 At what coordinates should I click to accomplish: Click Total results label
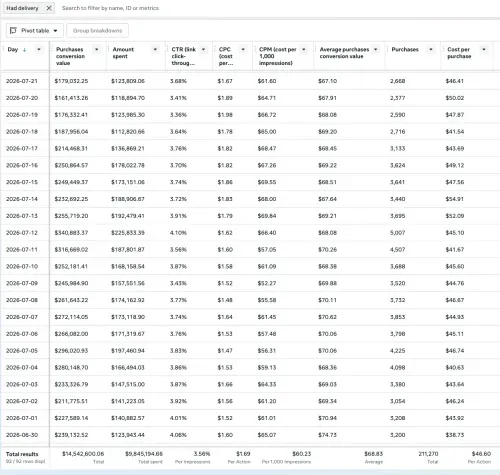click(x=22, y=454)
